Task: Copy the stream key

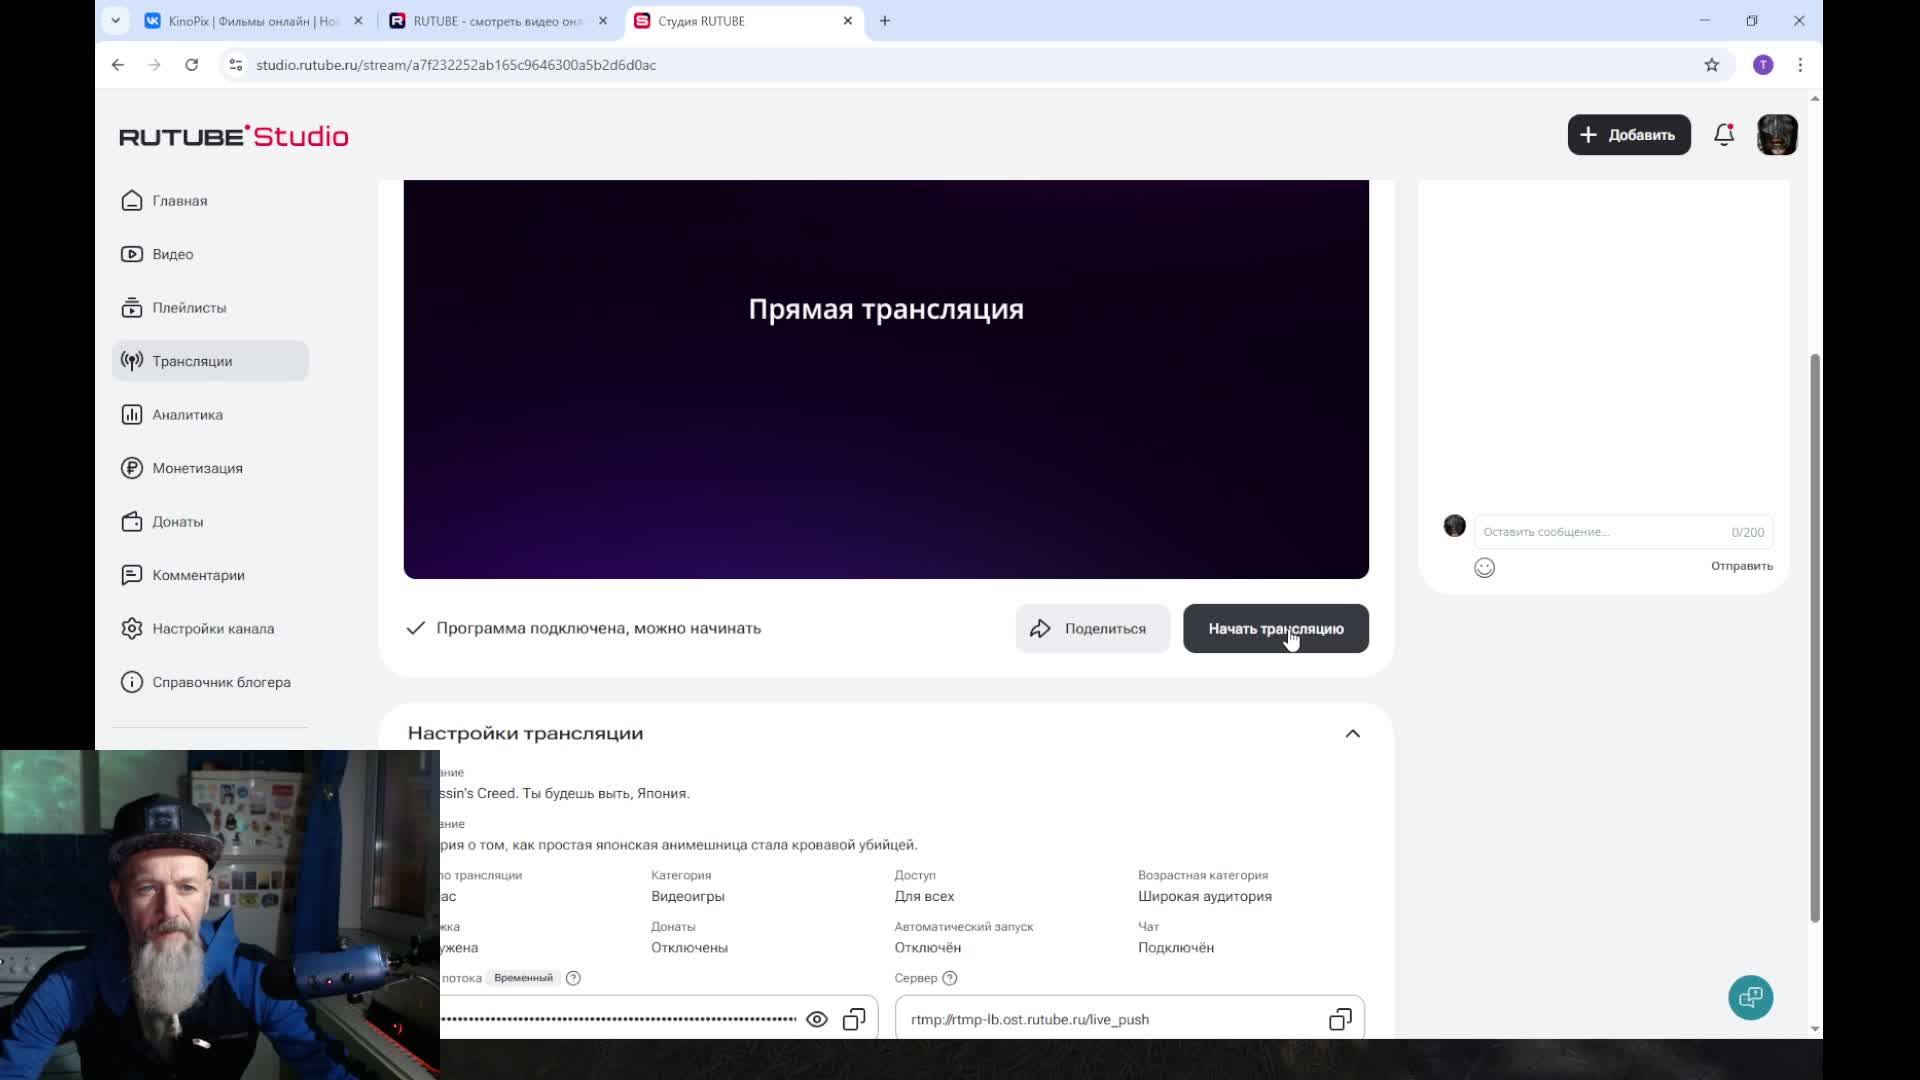Action: (x=854, y=1019)
